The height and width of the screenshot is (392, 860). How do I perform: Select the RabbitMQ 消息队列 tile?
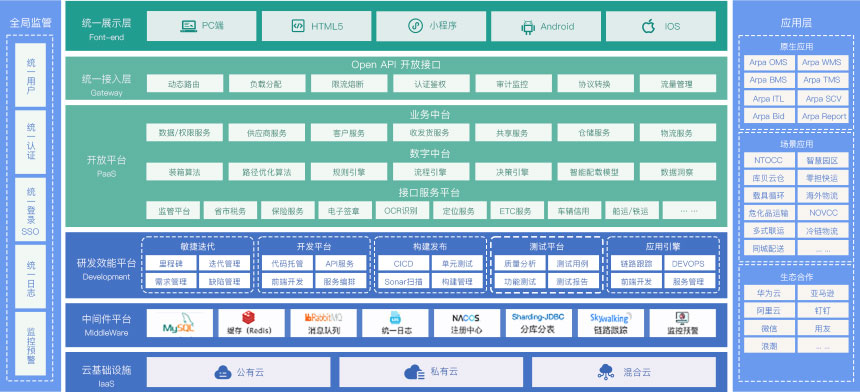coord(324,323)
